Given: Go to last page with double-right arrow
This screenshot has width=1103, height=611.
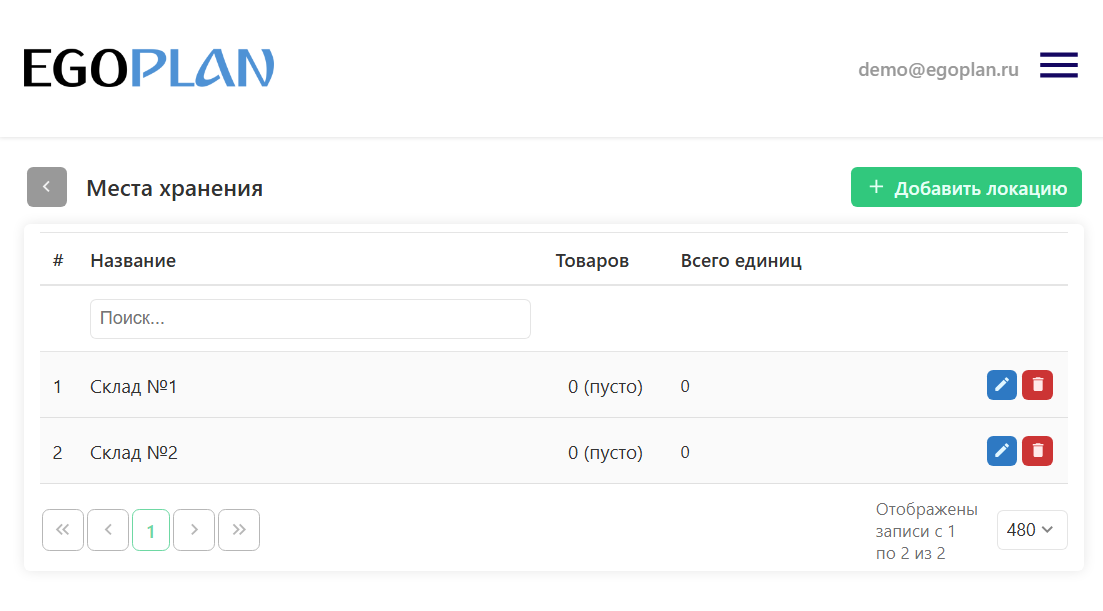Looking at the screenshot, I should click(239, 529).
